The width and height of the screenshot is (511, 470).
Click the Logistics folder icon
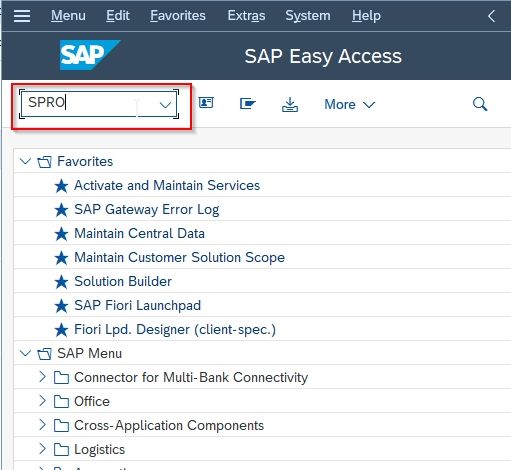(61, 450)
